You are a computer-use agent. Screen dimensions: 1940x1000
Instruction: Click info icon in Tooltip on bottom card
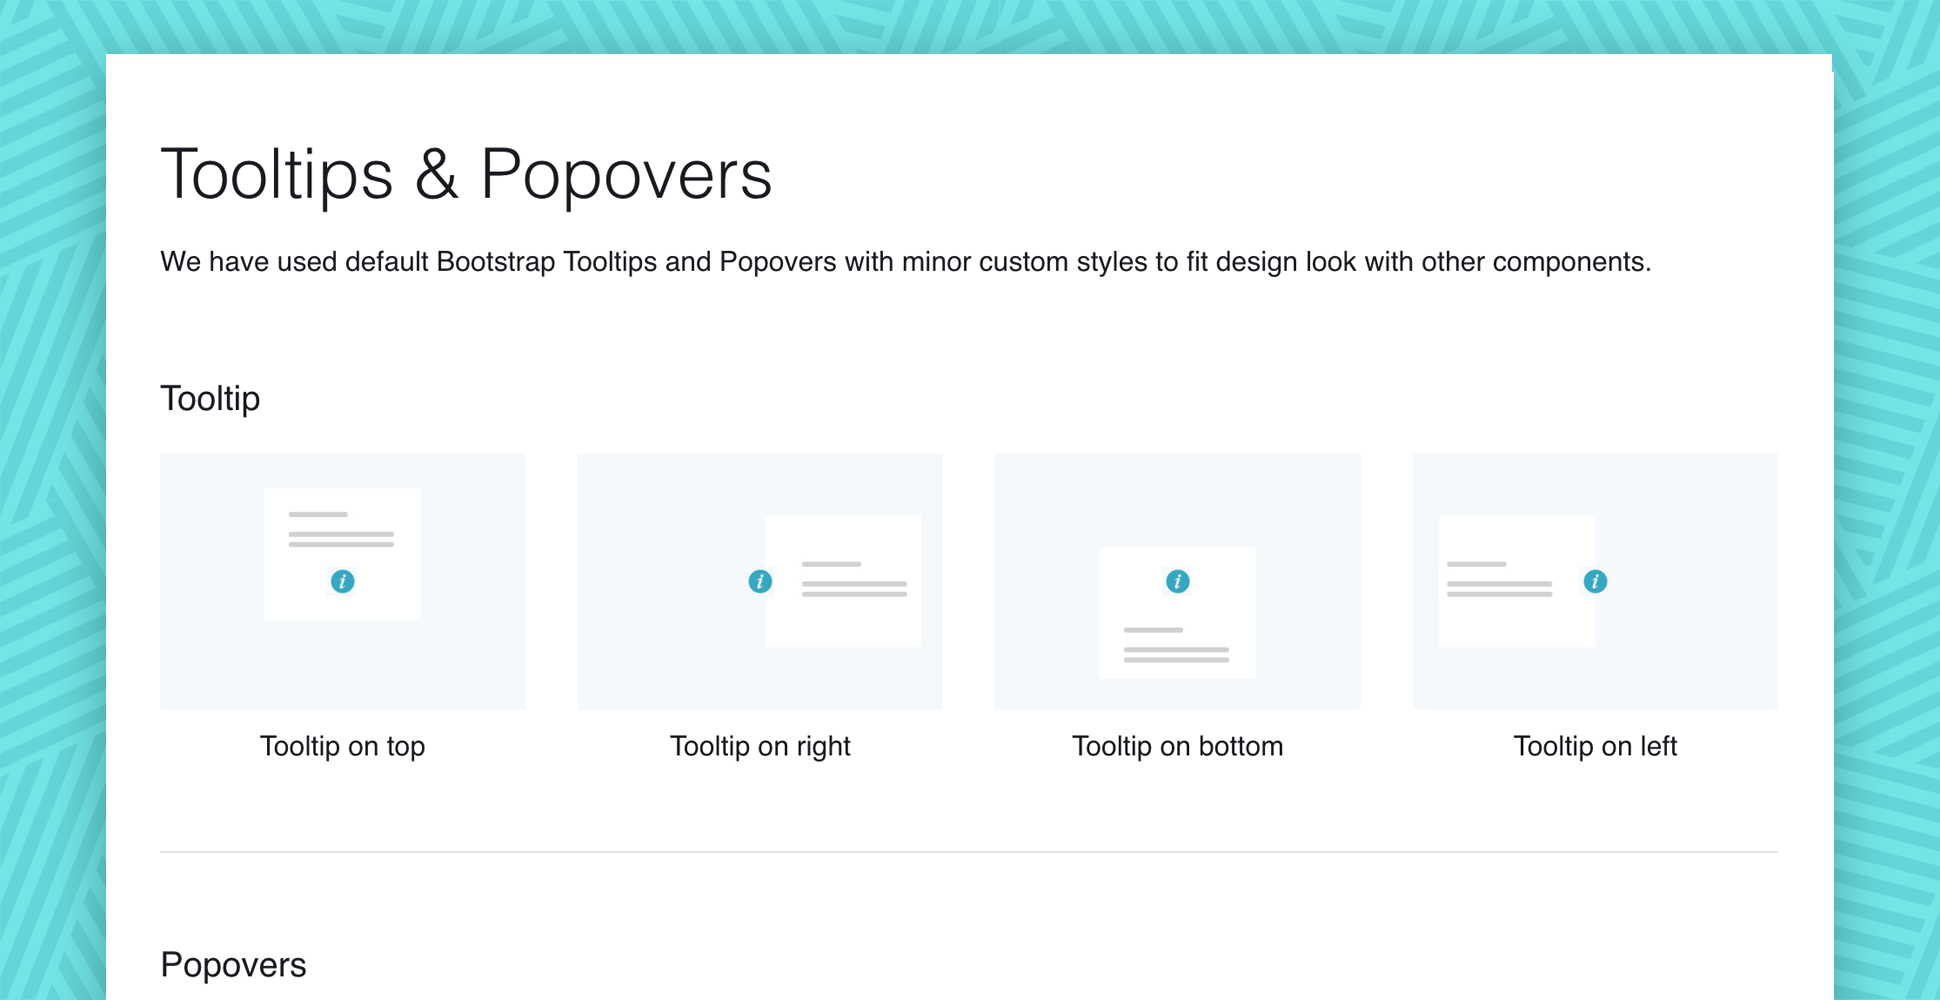tap(1177, 581)
